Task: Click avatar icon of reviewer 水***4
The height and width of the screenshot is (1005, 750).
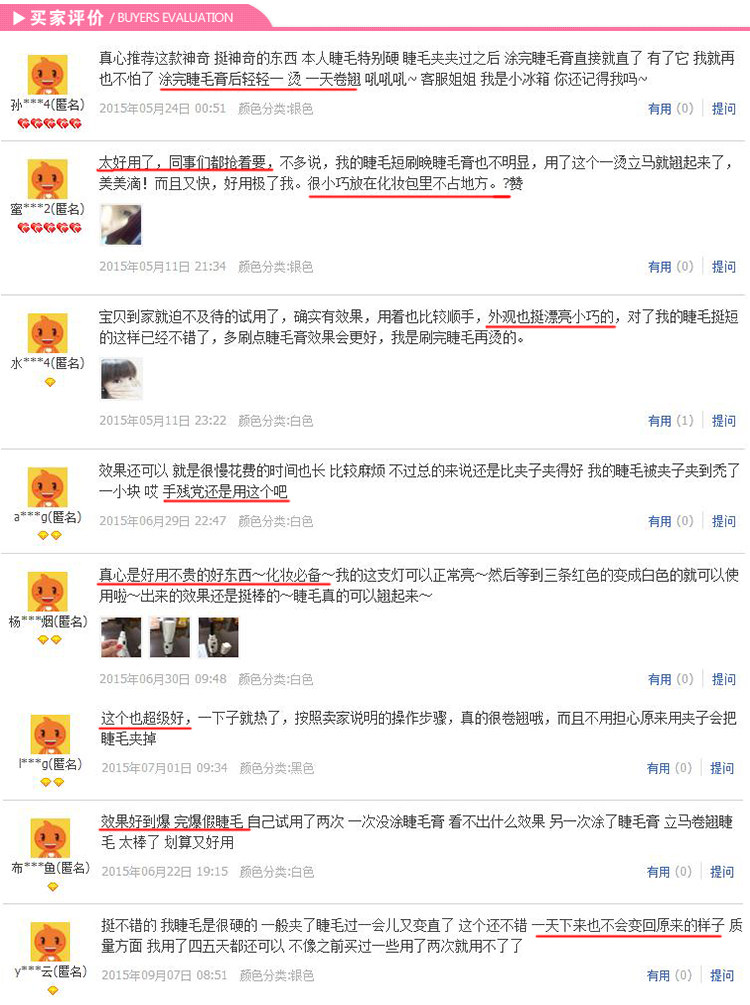Action: [x=47, y=333]
